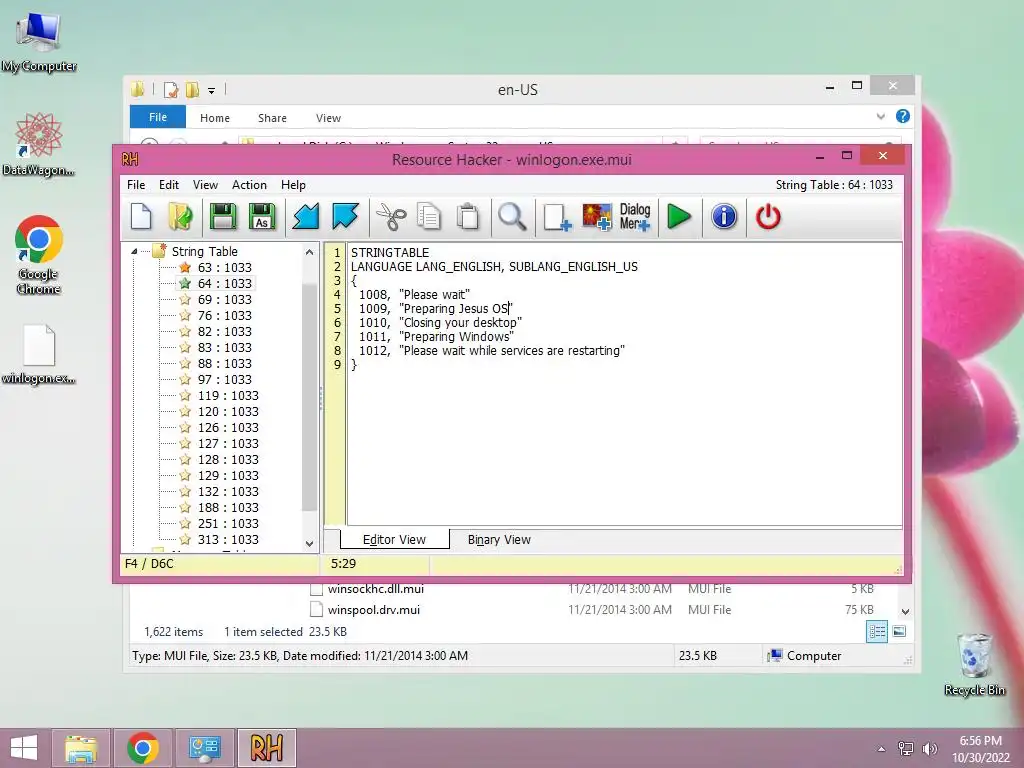
Task: Select winsockhc.dll.mui file in Explorer
Action: (376, 589)
